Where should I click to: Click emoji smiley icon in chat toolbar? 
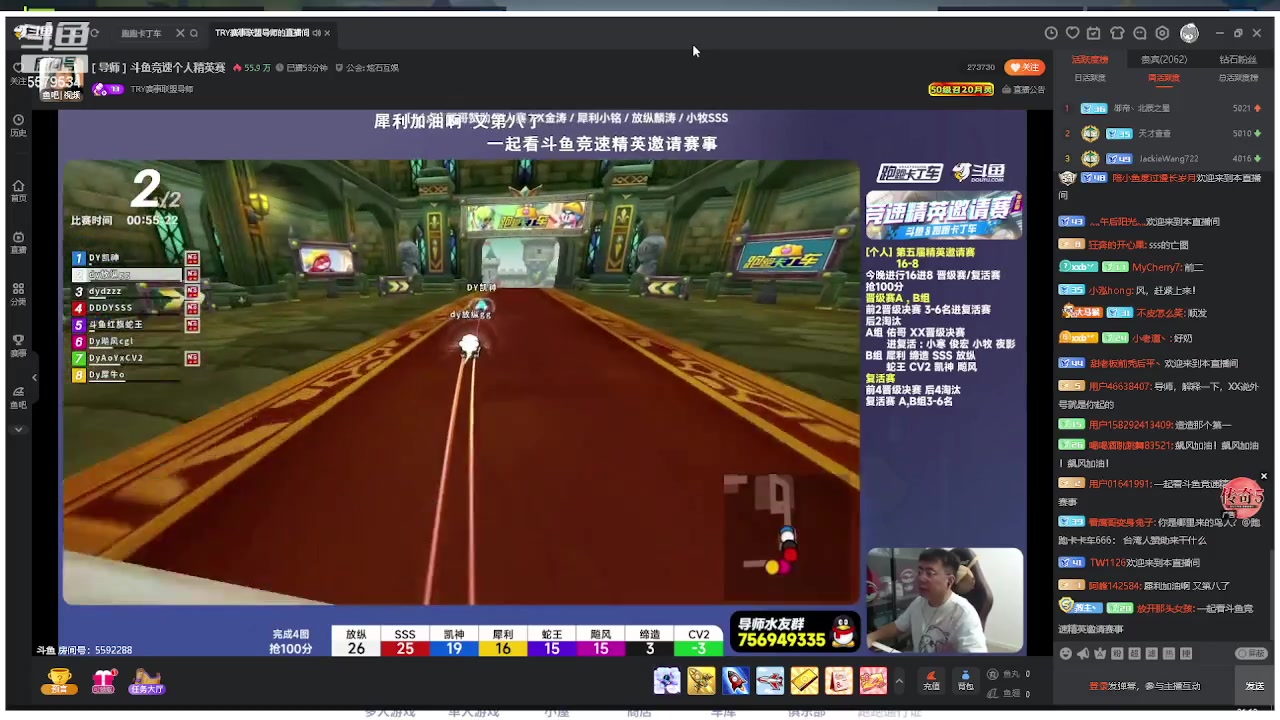tap(1066, 654)
